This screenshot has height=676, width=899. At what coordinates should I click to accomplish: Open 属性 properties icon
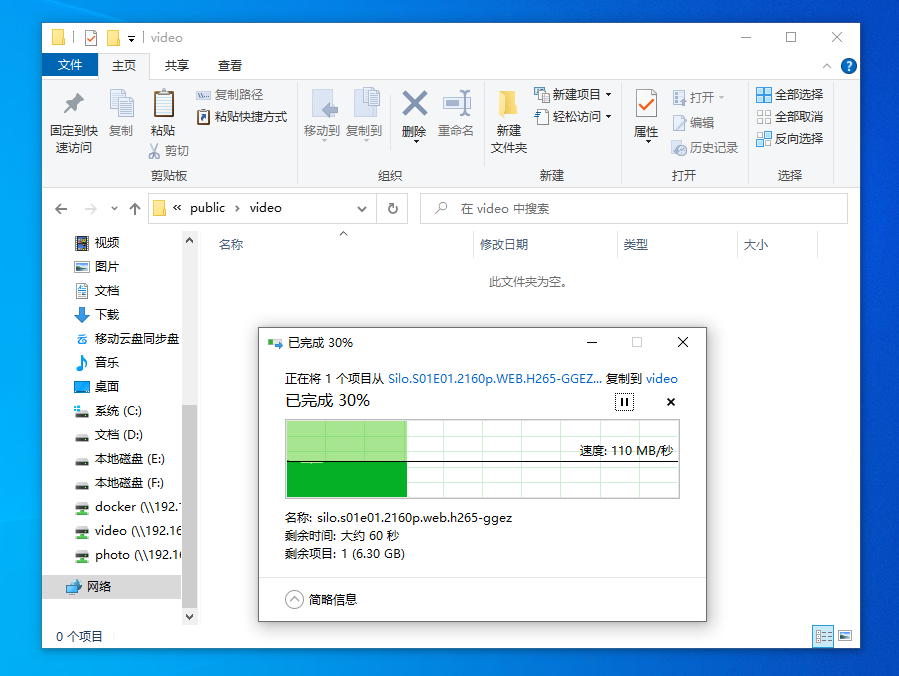(x=646, y=104)
